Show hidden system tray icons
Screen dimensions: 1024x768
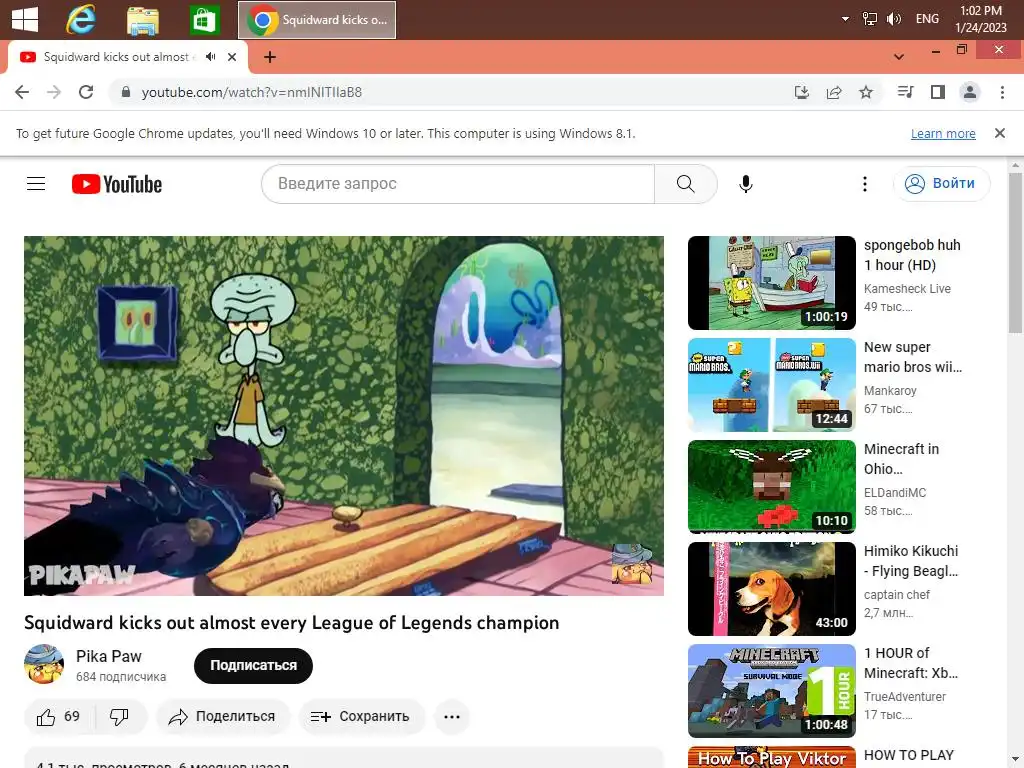tap(845, 19)
